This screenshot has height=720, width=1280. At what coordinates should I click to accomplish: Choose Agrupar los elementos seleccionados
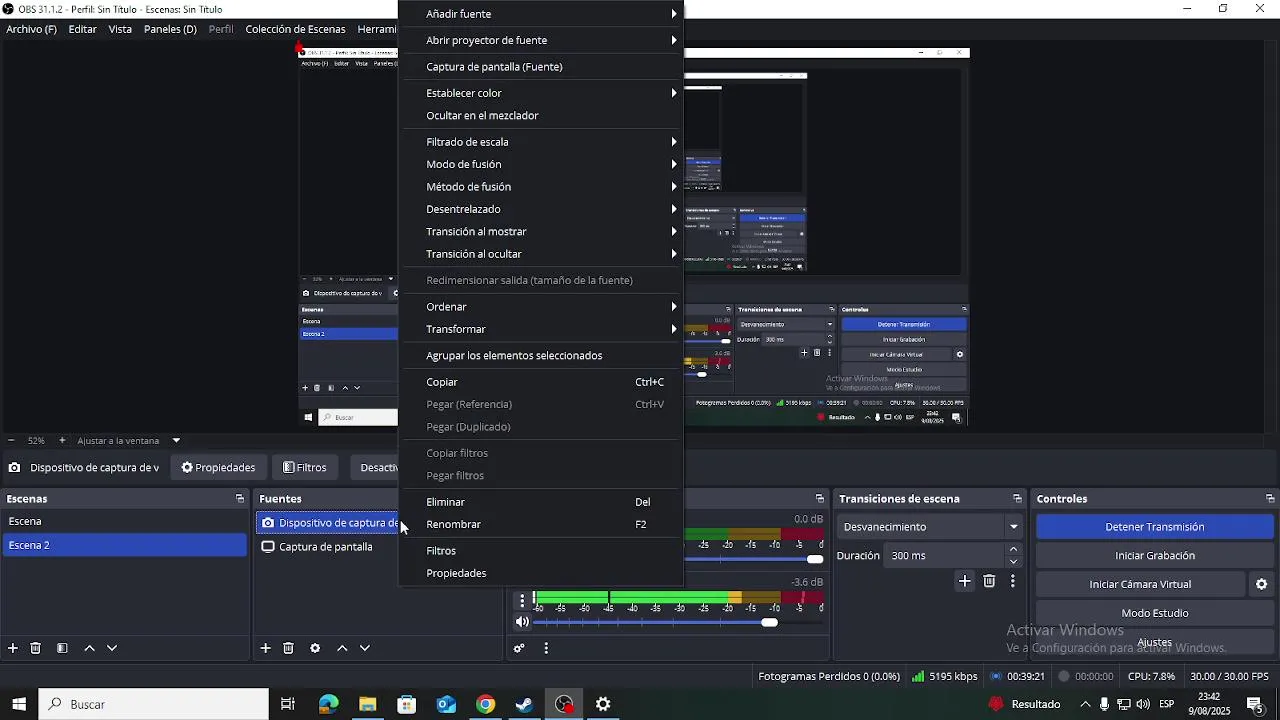pos(541,356)
